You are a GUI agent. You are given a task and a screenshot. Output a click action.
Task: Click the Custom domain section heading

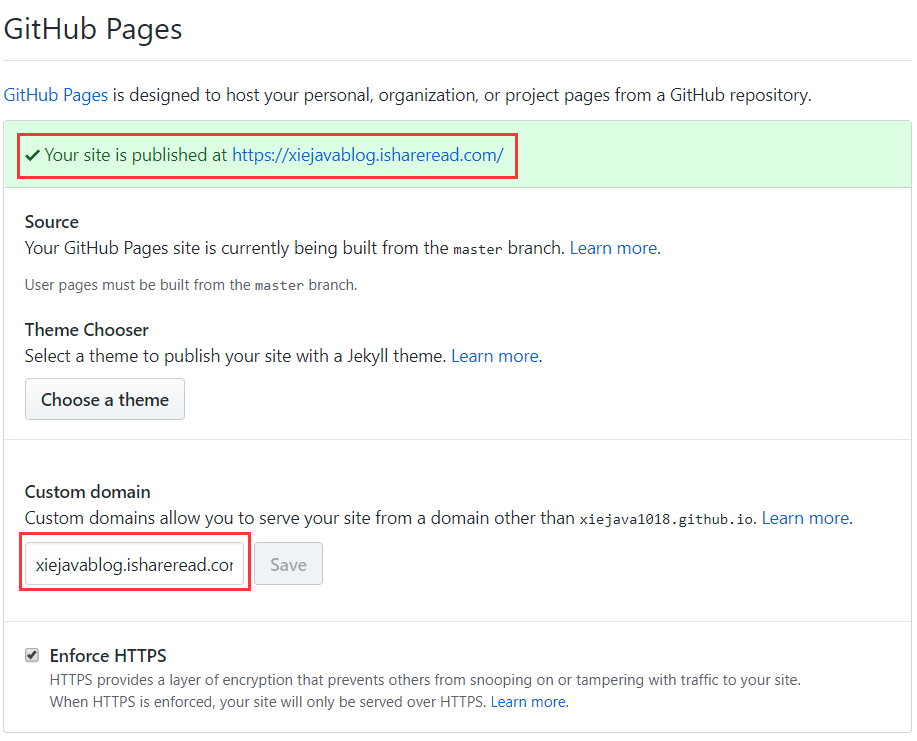click(88, 492)
